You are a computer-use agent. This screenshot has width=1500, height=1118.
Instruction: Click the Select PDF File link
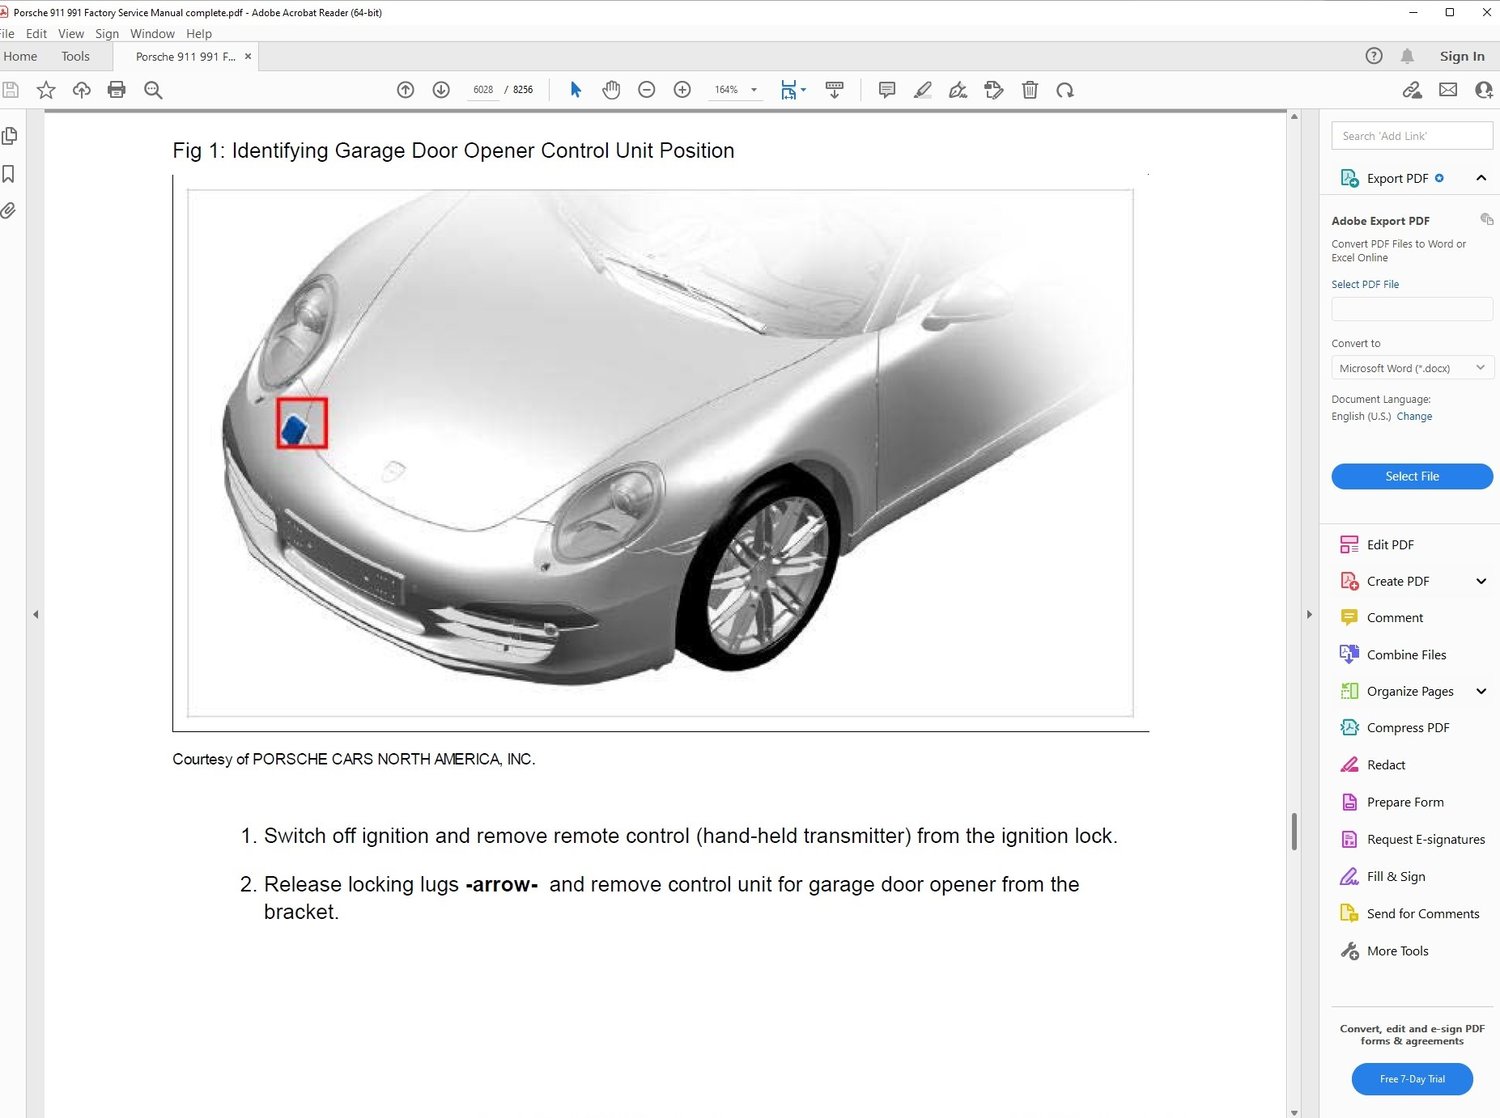coord(1365,285)
